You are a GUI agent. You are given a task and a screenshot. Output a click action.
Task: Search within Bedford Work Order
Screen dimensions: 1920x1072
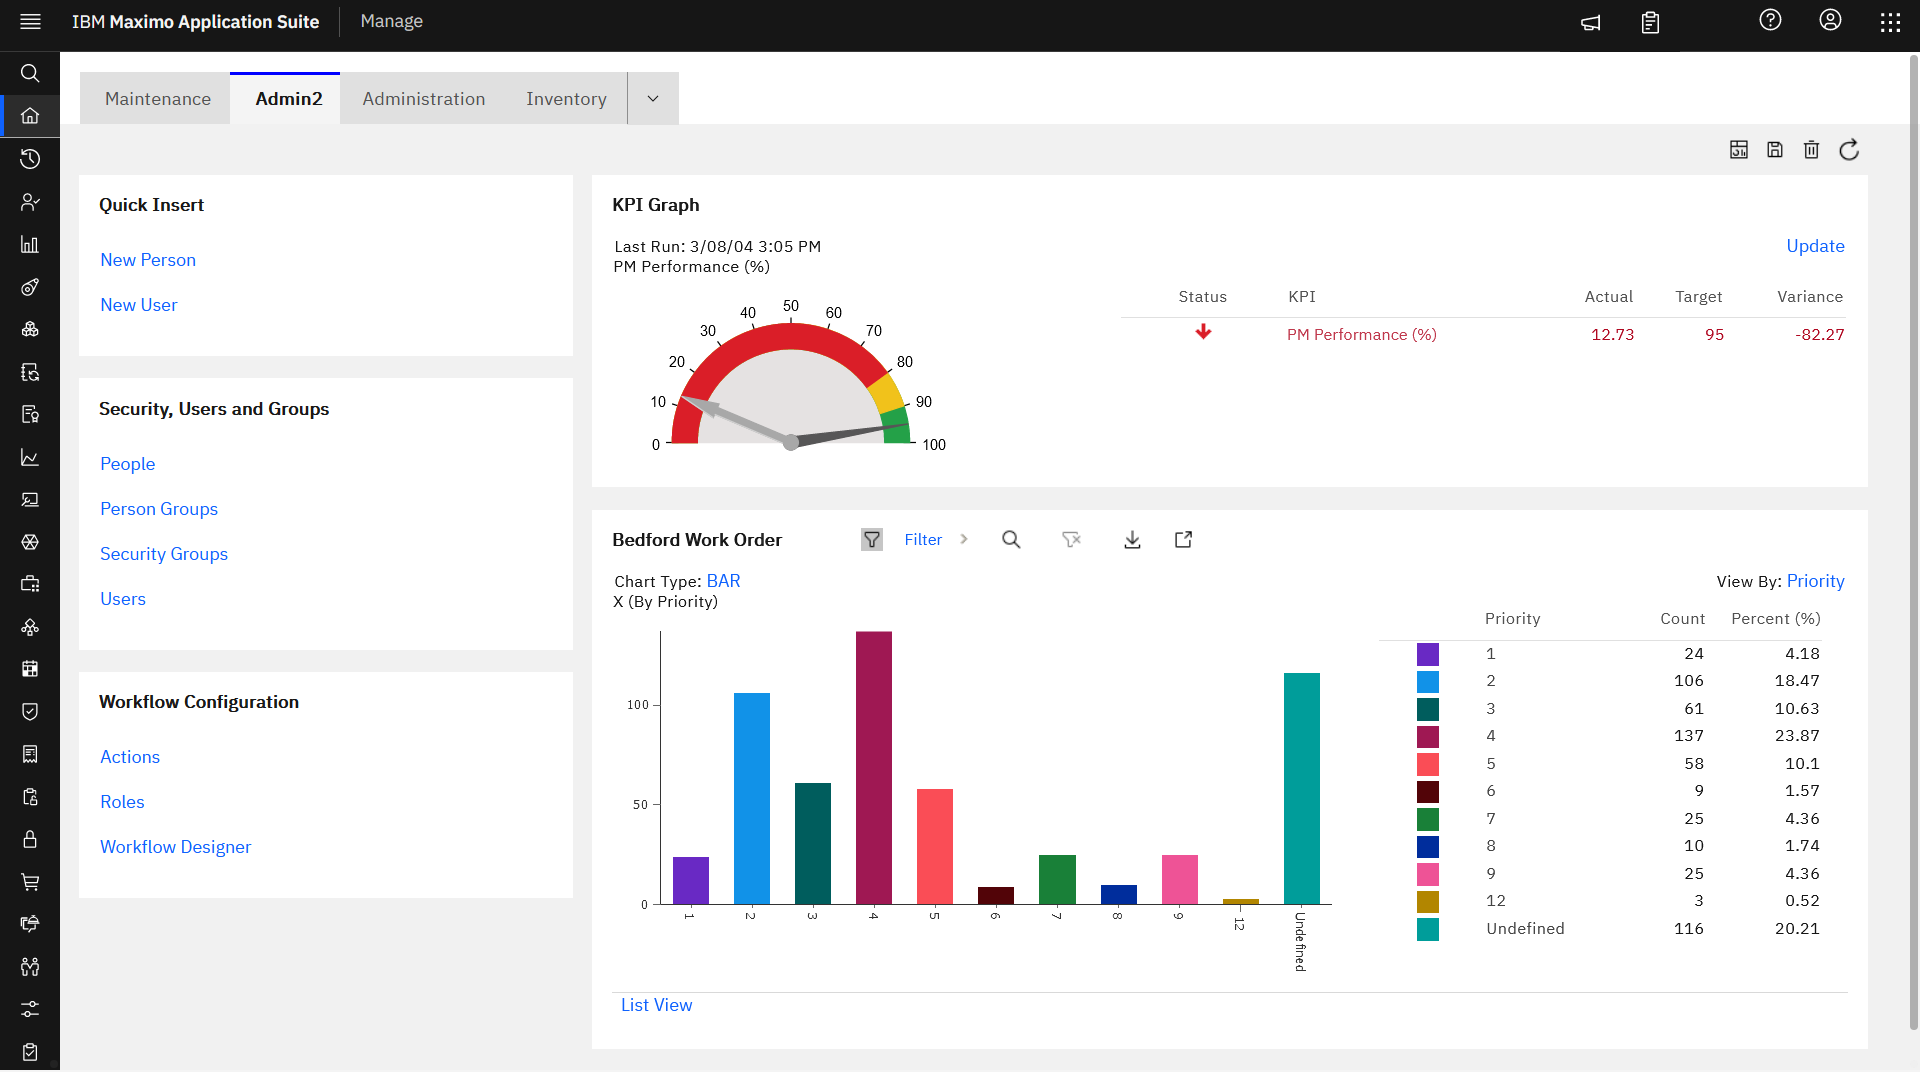coord(1011,539)
